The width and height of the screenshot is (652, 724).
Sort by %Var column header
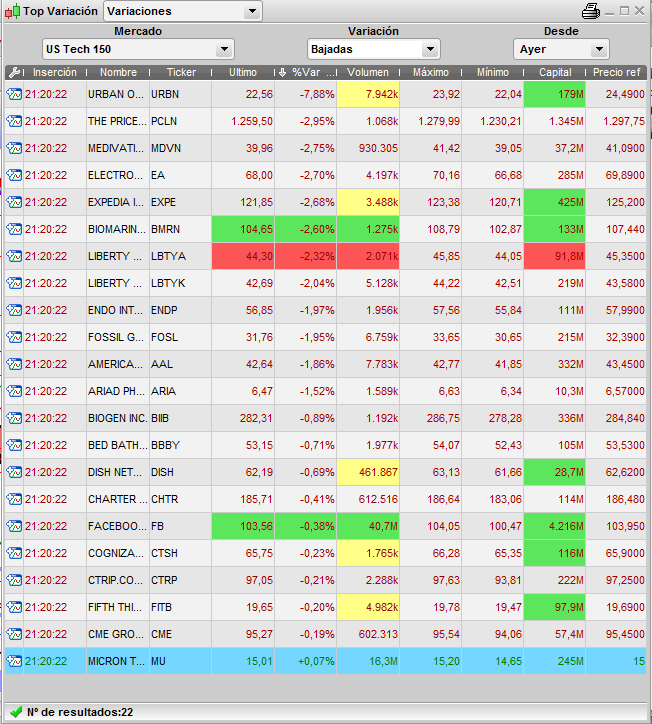306,72
